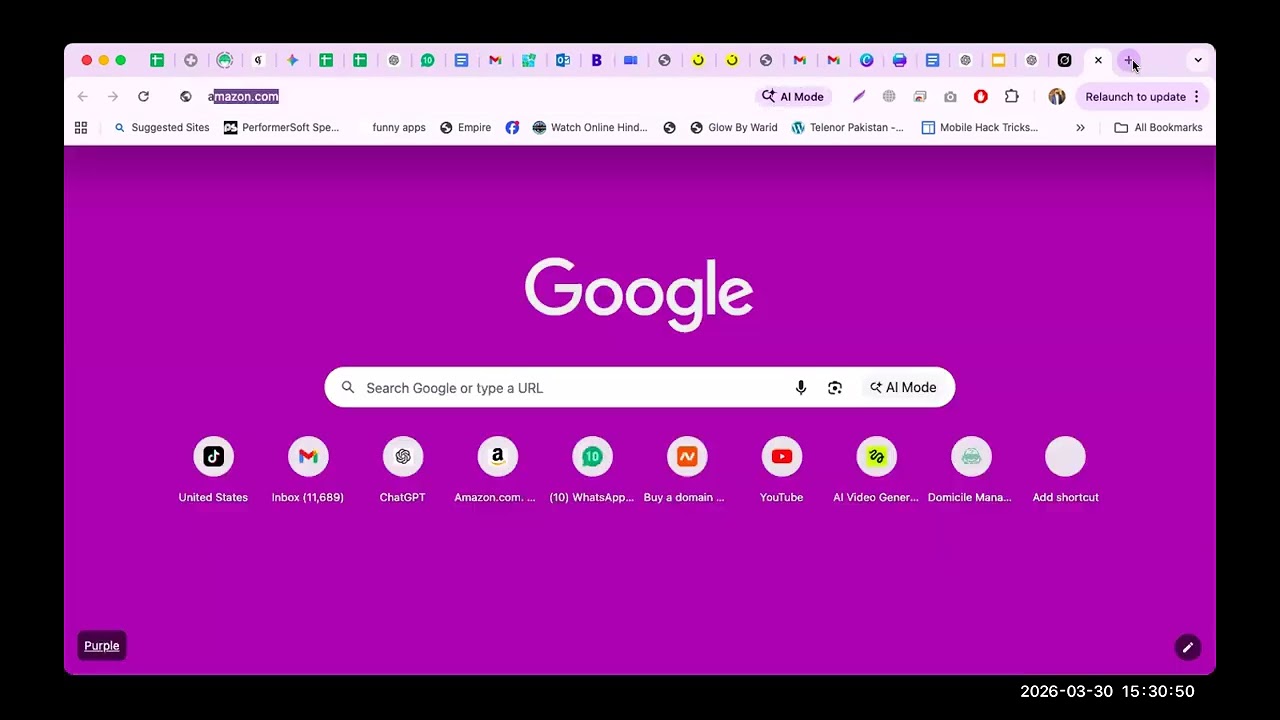
Task: Open the Empire bookmark
Action: click(466, 128)
